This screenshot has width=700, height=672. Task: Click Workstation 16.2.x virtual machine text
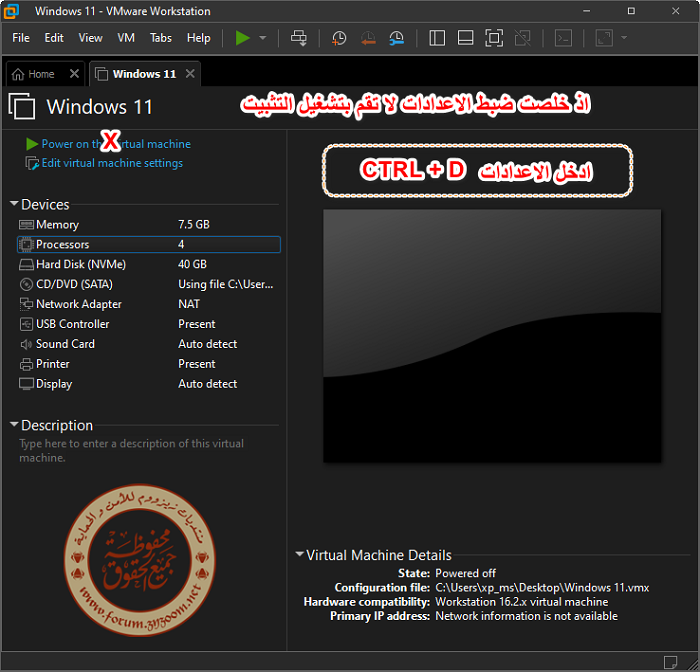tap(521, 602)
